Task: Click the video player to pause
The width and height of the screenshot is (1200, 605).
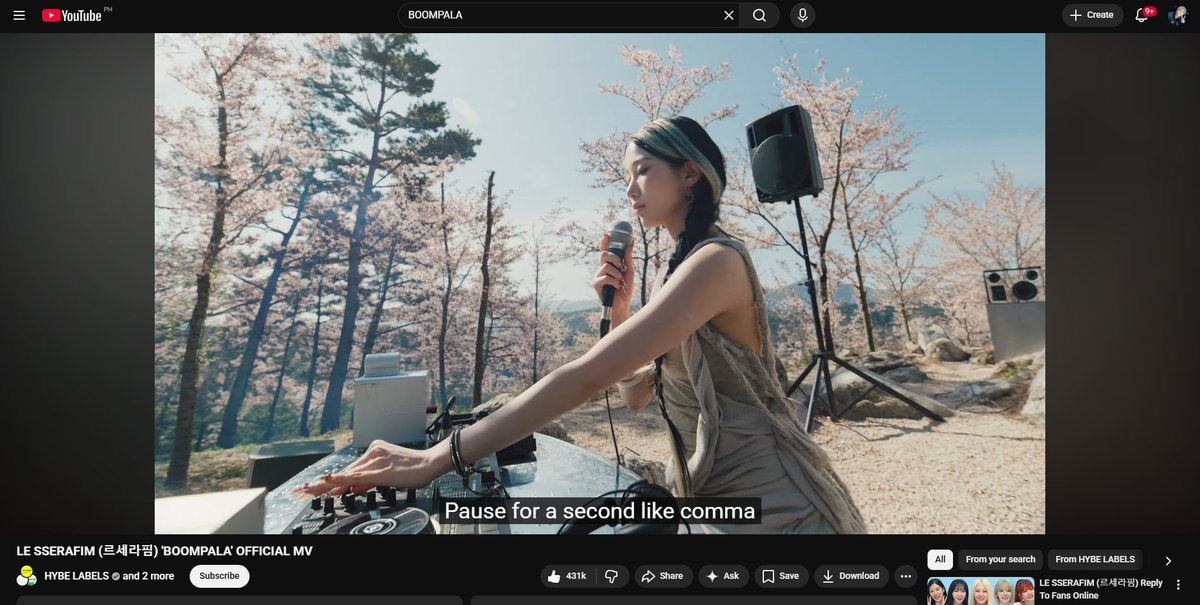Action: tap(600, 283)
